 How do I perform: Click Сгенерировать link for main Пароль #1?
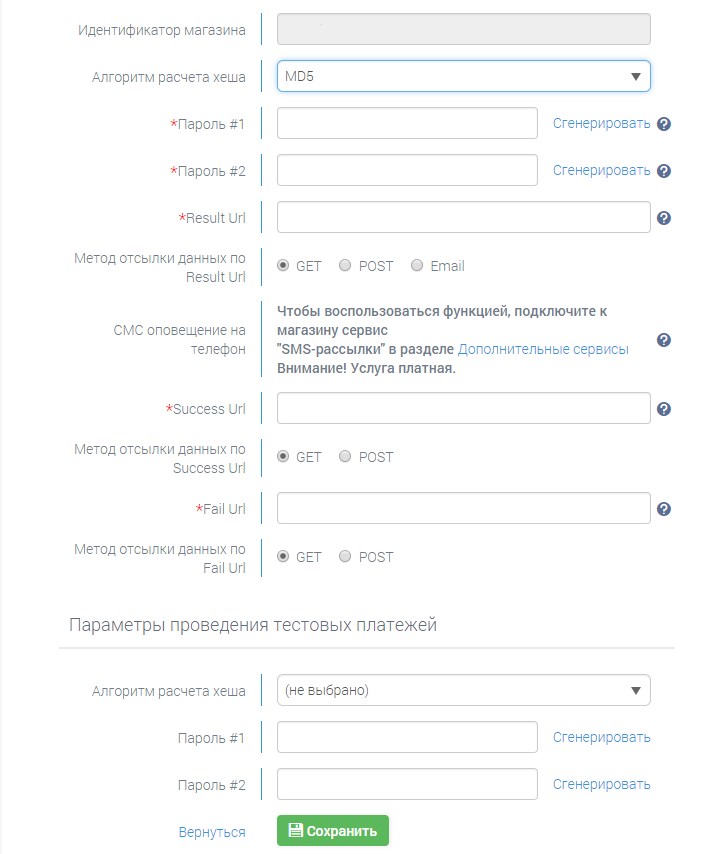[602, 124]
